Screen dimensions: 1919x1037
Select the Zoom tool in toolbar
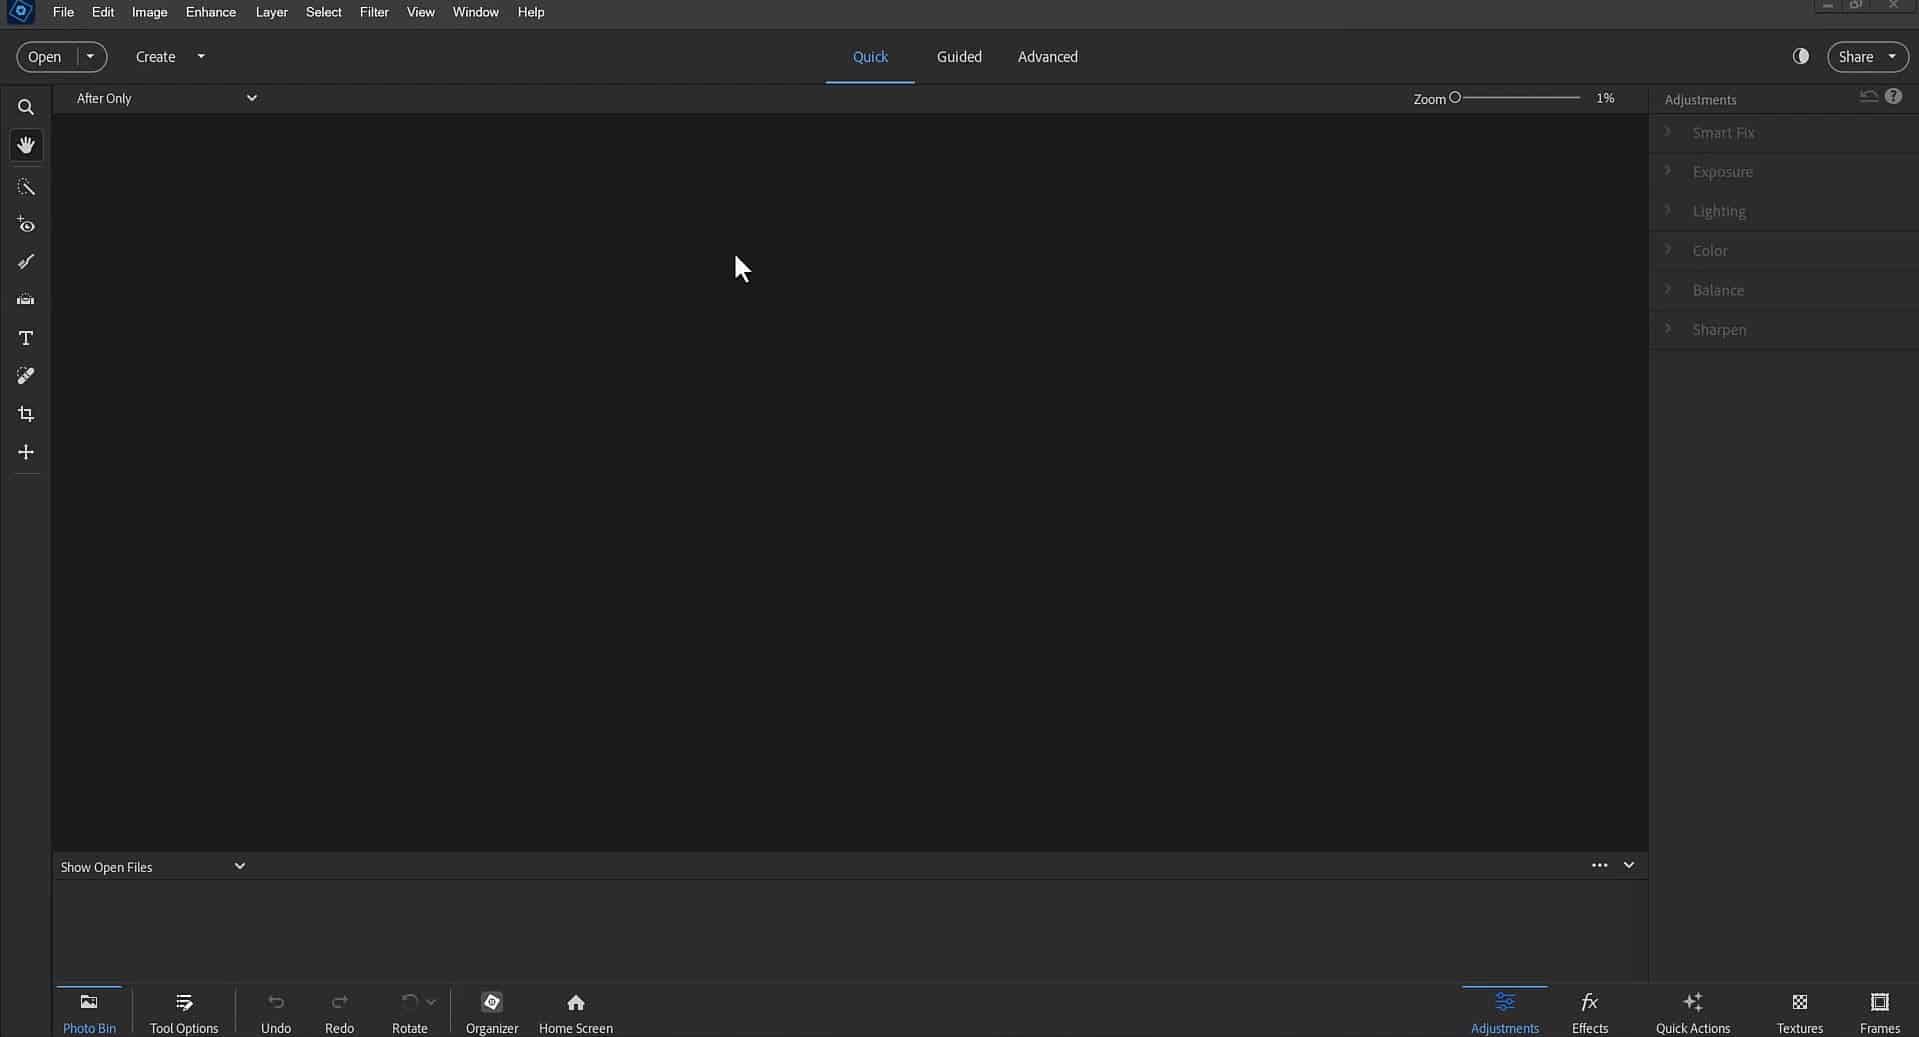(26, 107)
